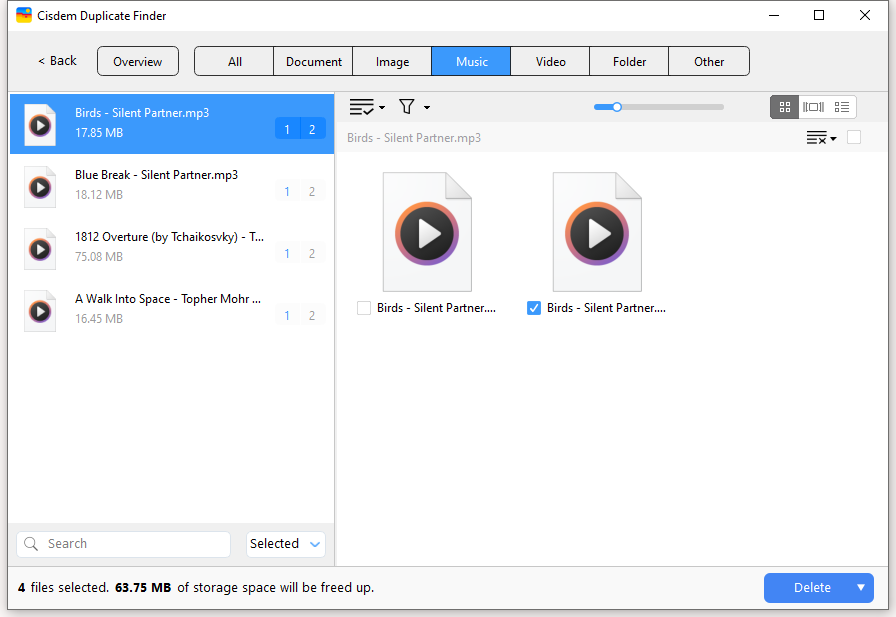Click the deselect-all list icon
The height and width of the screenshot is (617, 896).
818,138
